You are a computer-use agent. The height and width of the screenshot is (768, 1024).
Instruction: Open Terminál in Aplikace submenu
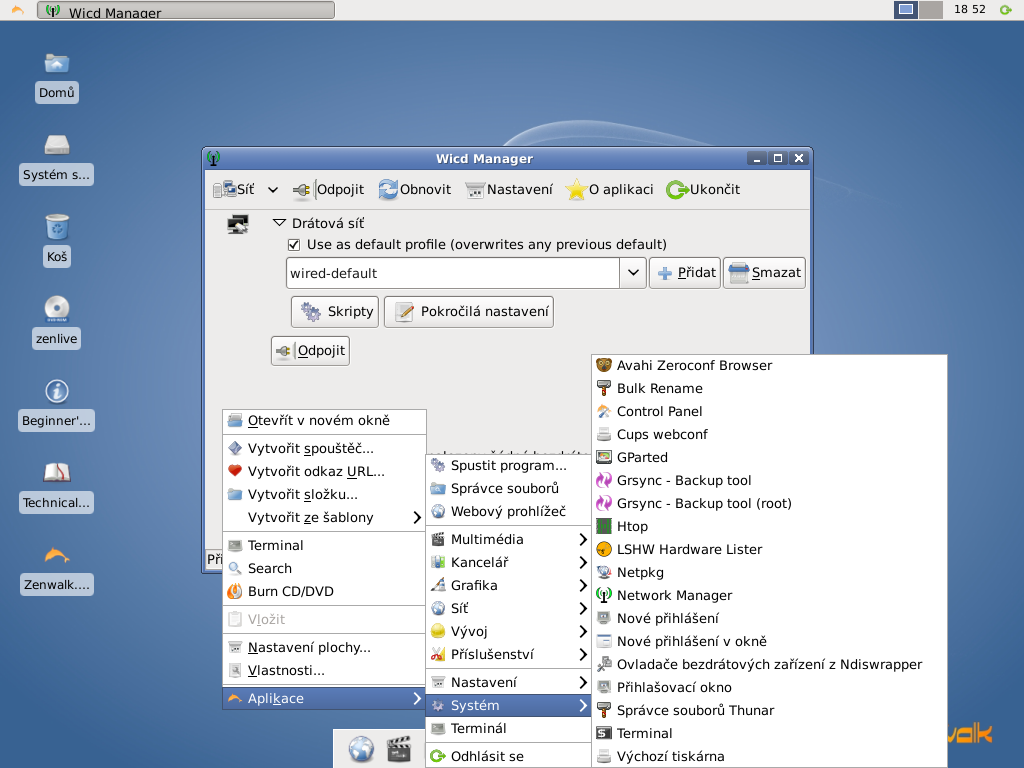click(x=509, y=728)
